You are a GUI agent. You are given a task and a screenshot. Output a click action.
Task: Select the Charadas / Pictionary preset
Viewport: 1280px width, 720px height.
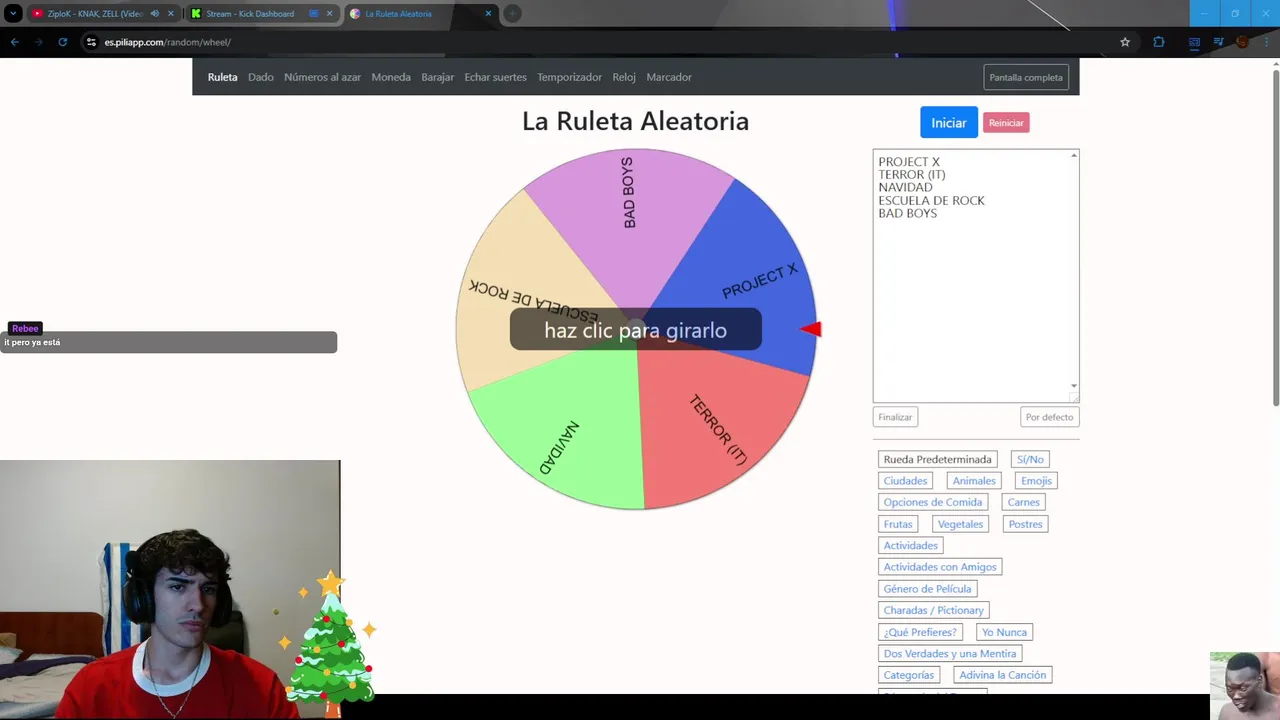pyautogui.click(x=934, y=610)
